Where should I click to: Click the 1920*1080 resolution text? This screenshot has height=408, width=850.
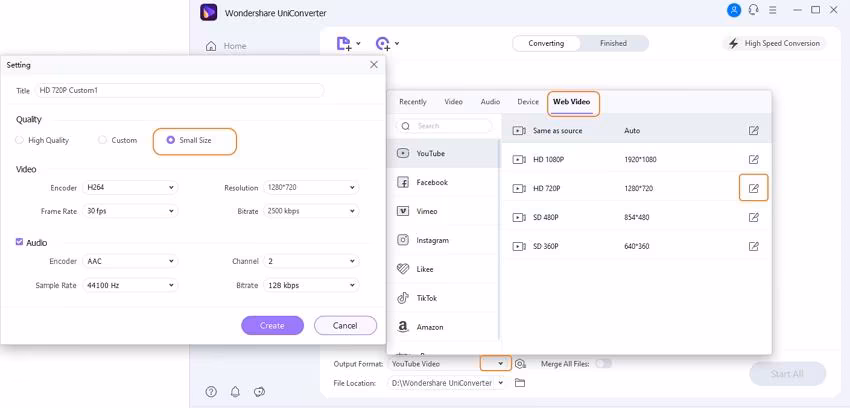(x=640, y=160)
